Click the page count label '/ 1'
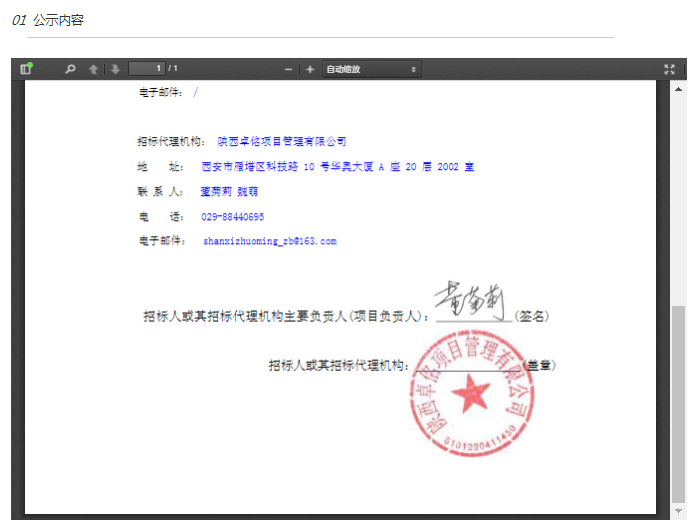 173,69
